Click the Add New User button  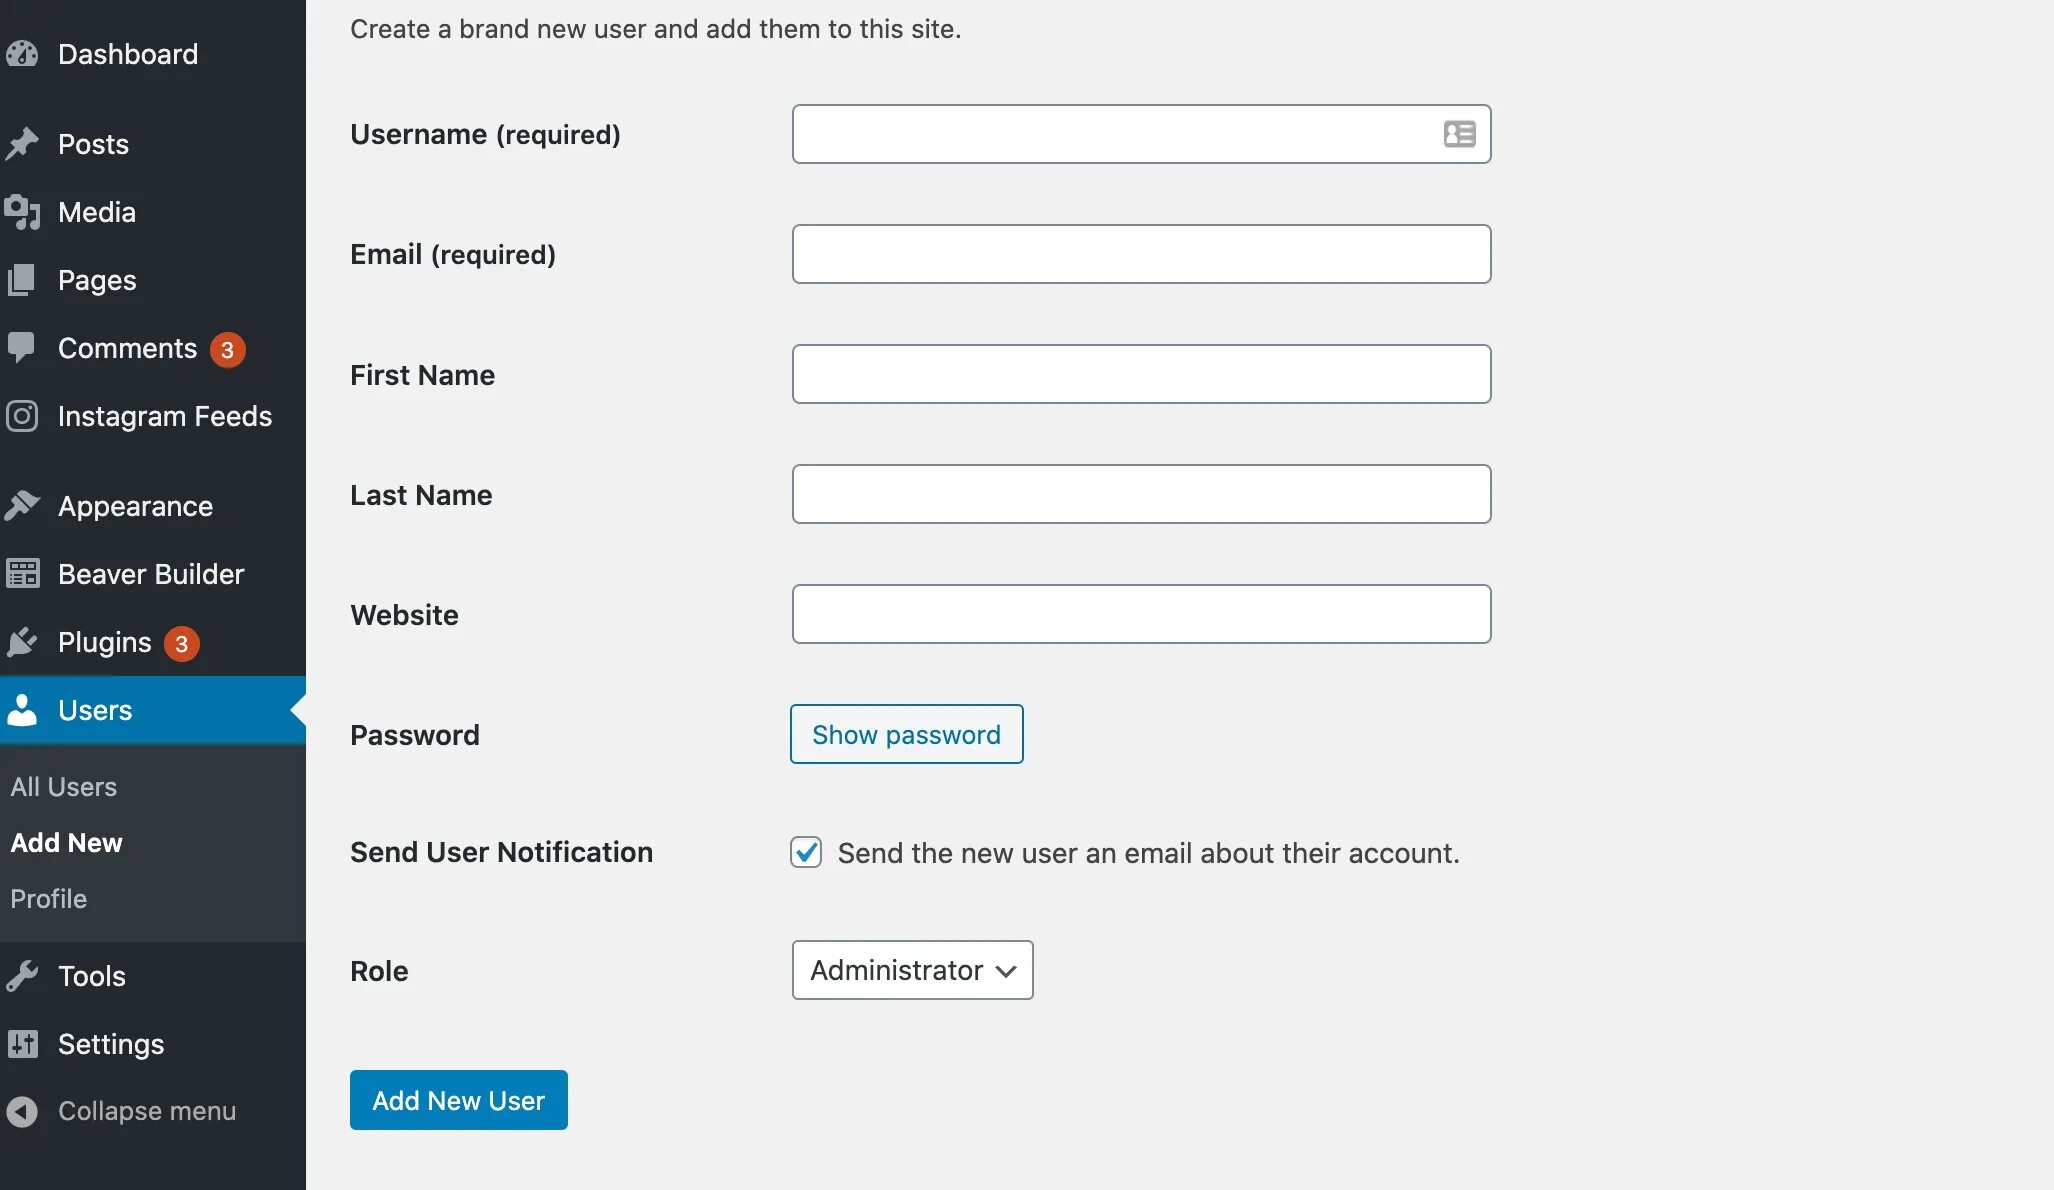click(458, 1099)
